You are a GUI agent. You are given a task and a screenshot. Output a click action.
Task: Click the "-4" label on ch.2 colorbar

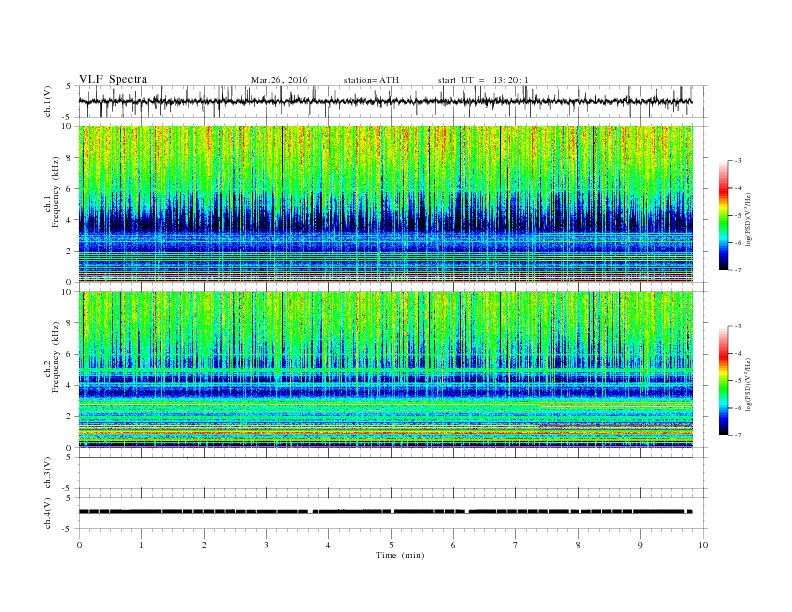tap(738, 354)
